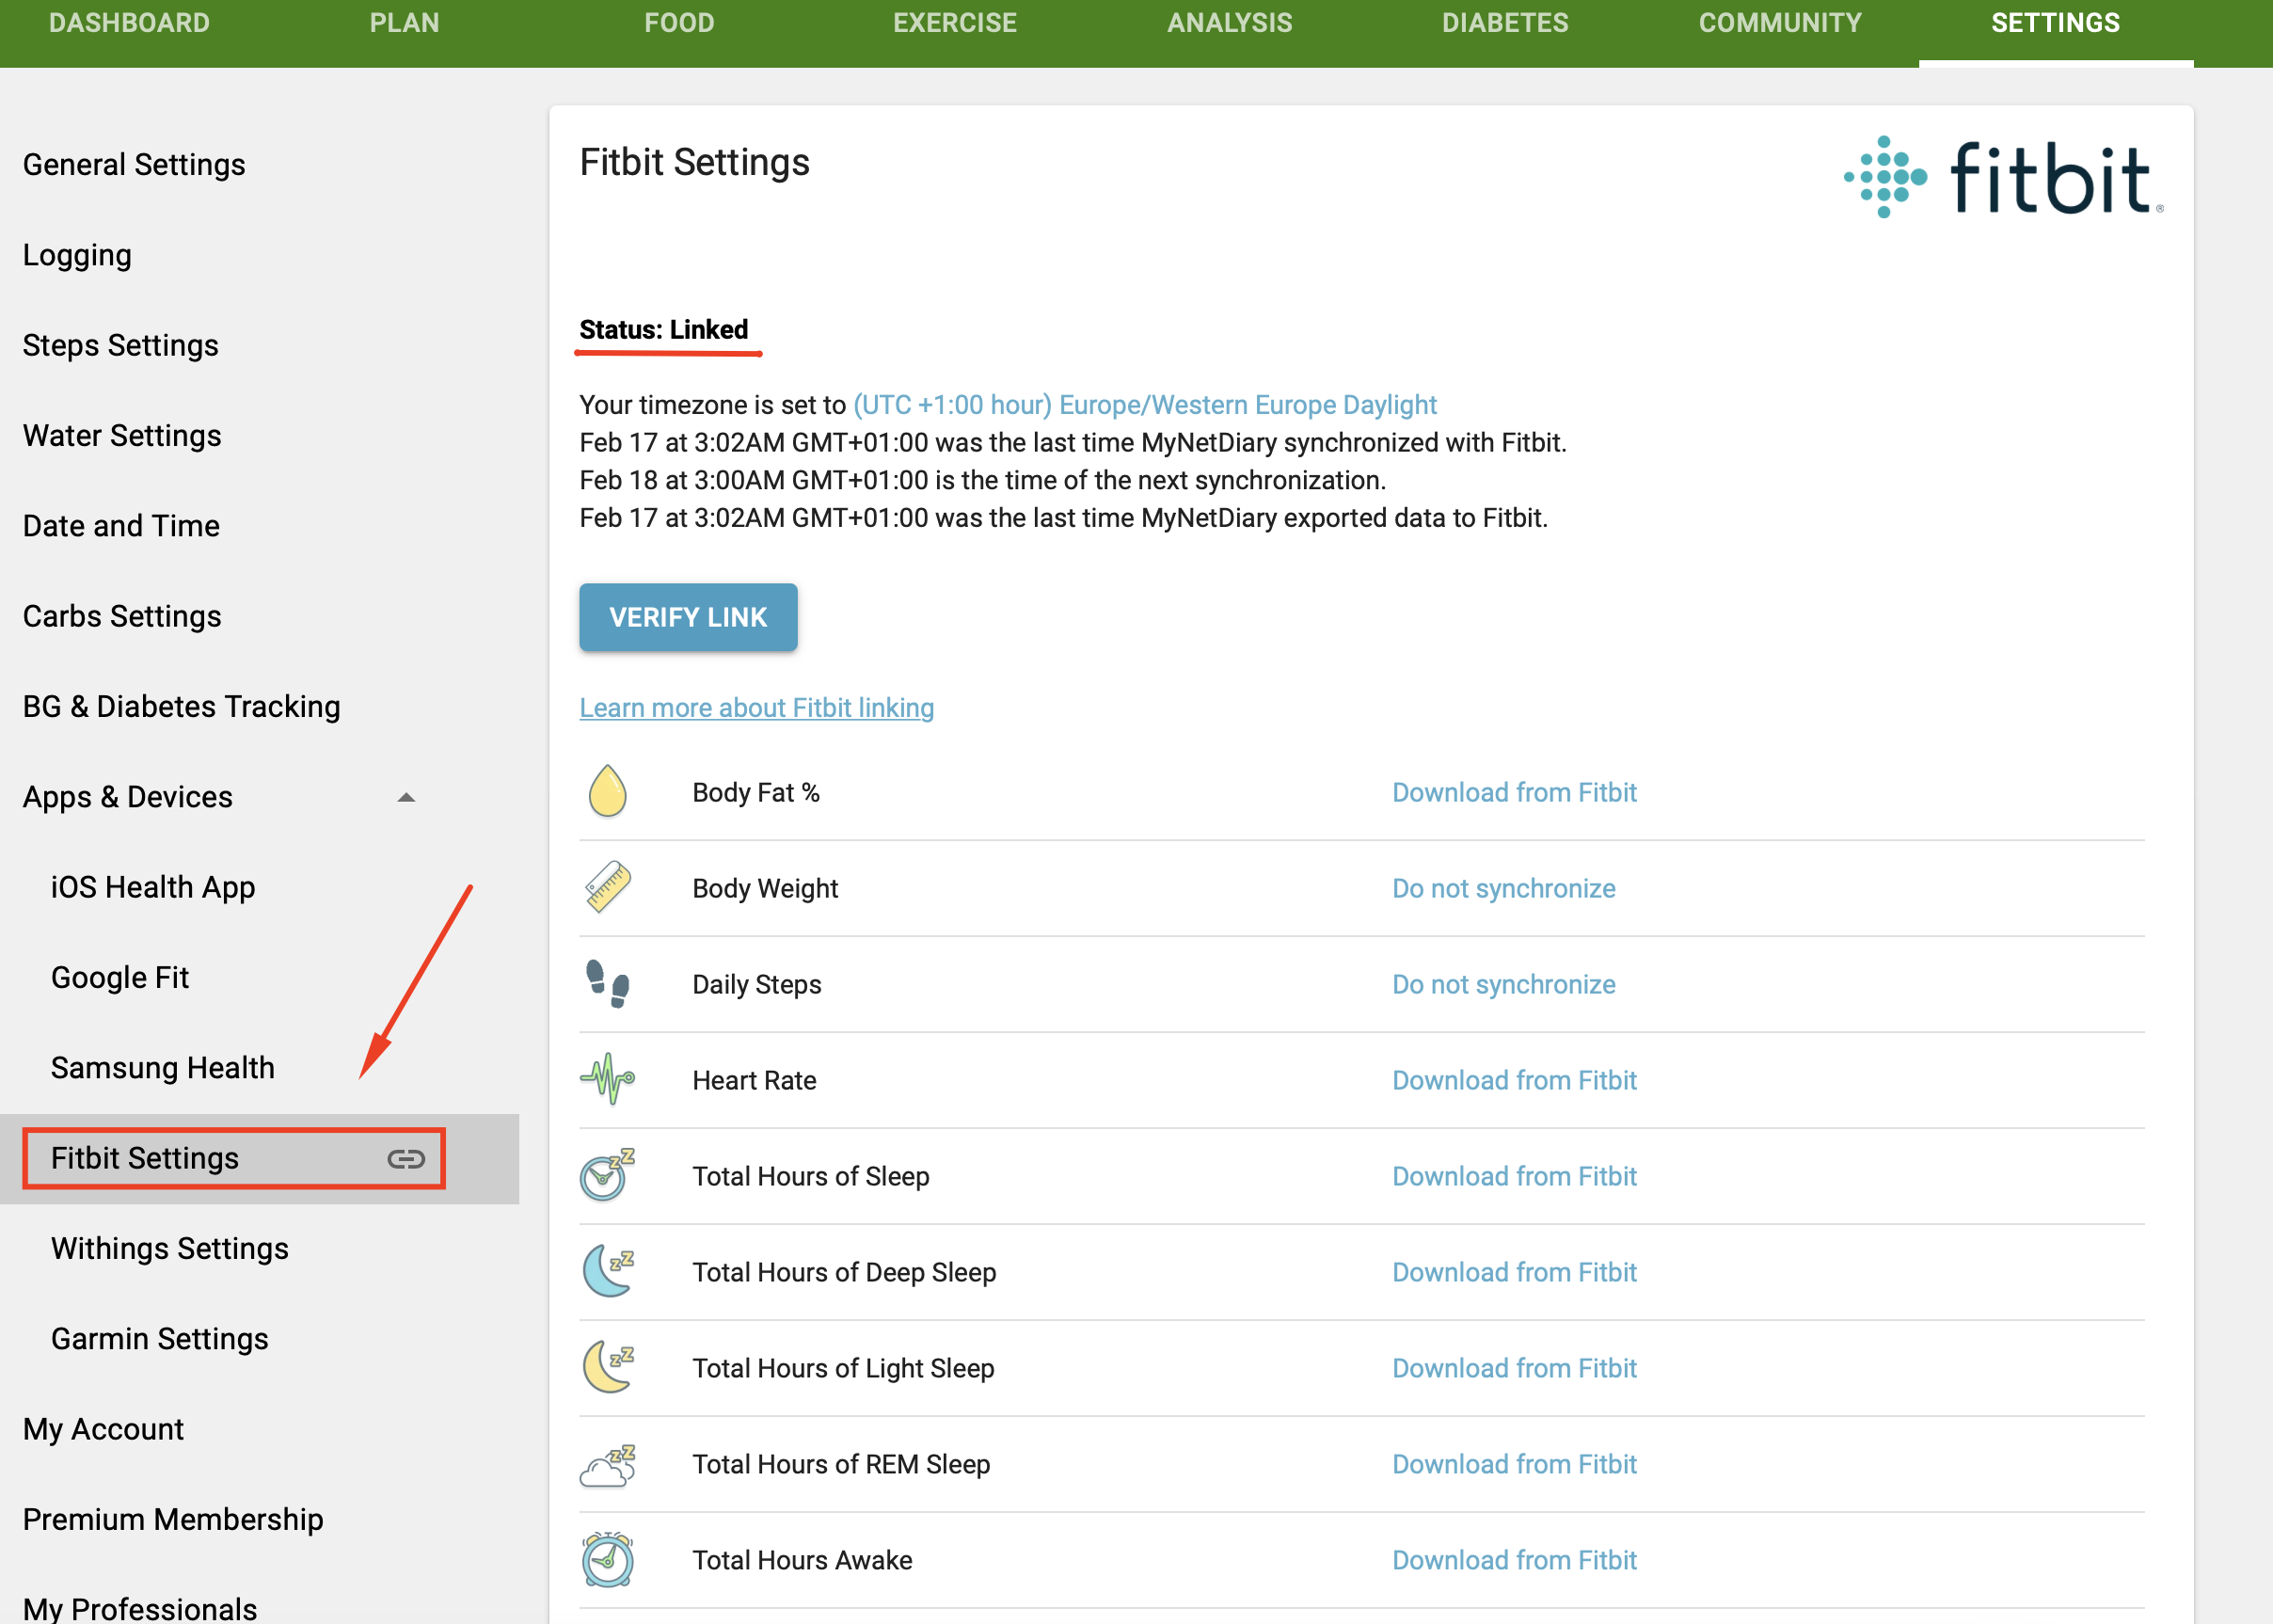Click the Total Hours Awake alarm icon
This screenshot has height=1624, width=2273.
coord(607,1560)
